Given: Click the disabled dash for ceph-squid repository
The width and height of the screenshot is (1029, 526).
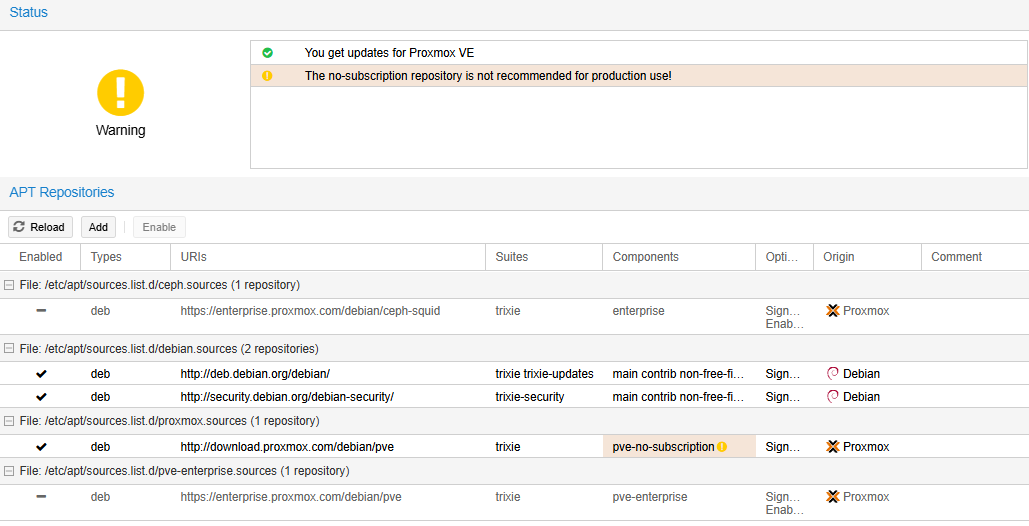Looking at the screenshot, I should (x=41, y=311).
